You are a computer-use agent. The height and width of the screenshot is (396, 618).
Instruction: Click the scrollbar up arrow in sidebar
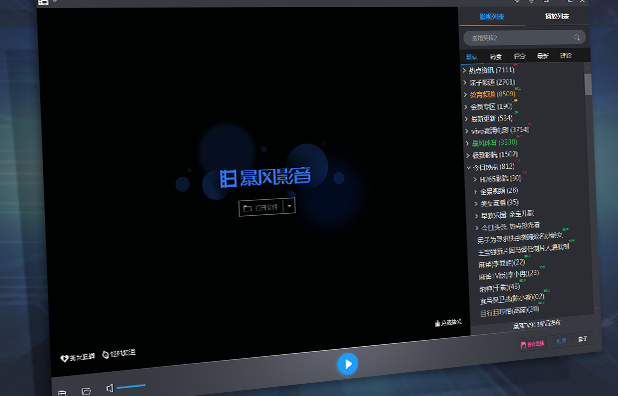pyautogui.click(x=587, y=67)
